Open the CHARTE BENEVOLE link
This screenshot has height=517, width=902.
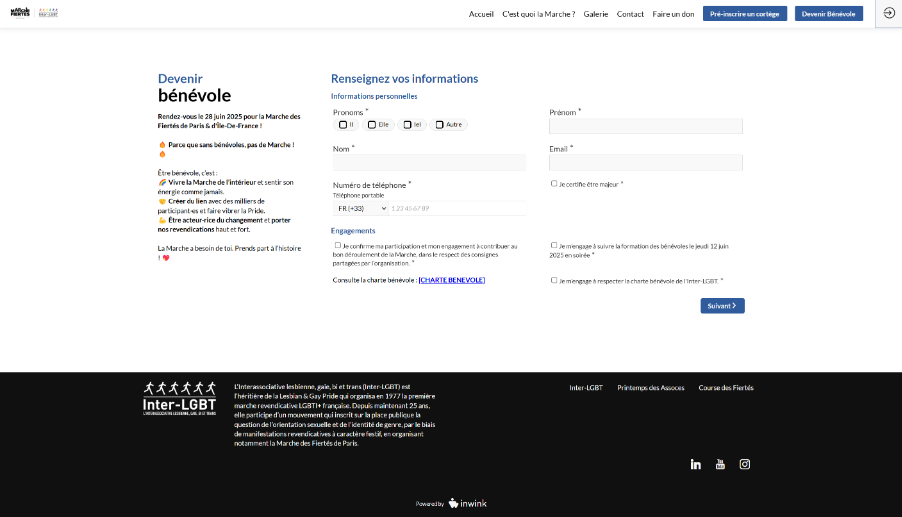[x=452, y=280]
